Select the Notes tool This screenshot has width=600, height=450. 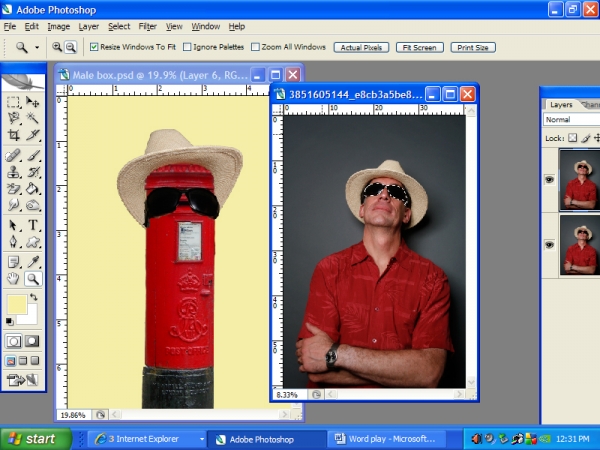[x=13, y=262]
